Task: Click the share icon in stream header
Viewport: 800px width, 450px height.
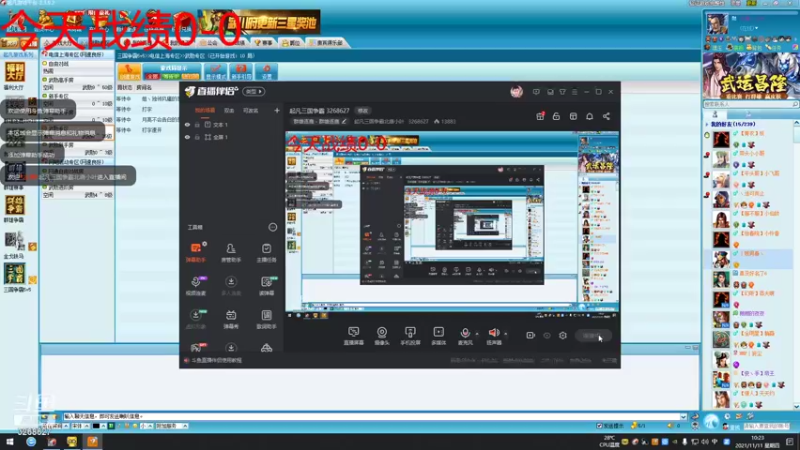Action: (x=606, y=116)
